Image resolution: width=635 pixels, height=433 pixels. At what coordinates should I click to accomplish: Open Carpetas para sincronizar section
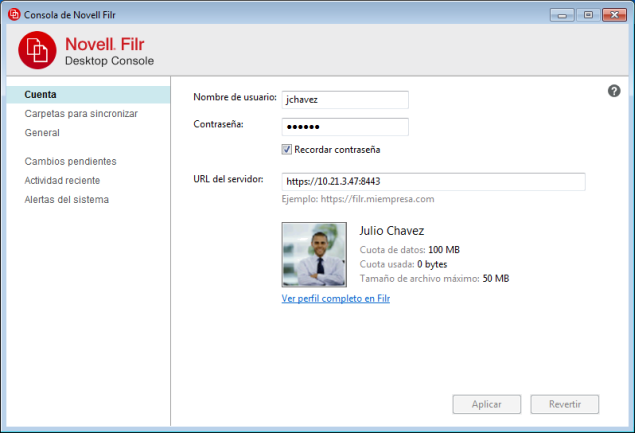click(x=81, y=114)
